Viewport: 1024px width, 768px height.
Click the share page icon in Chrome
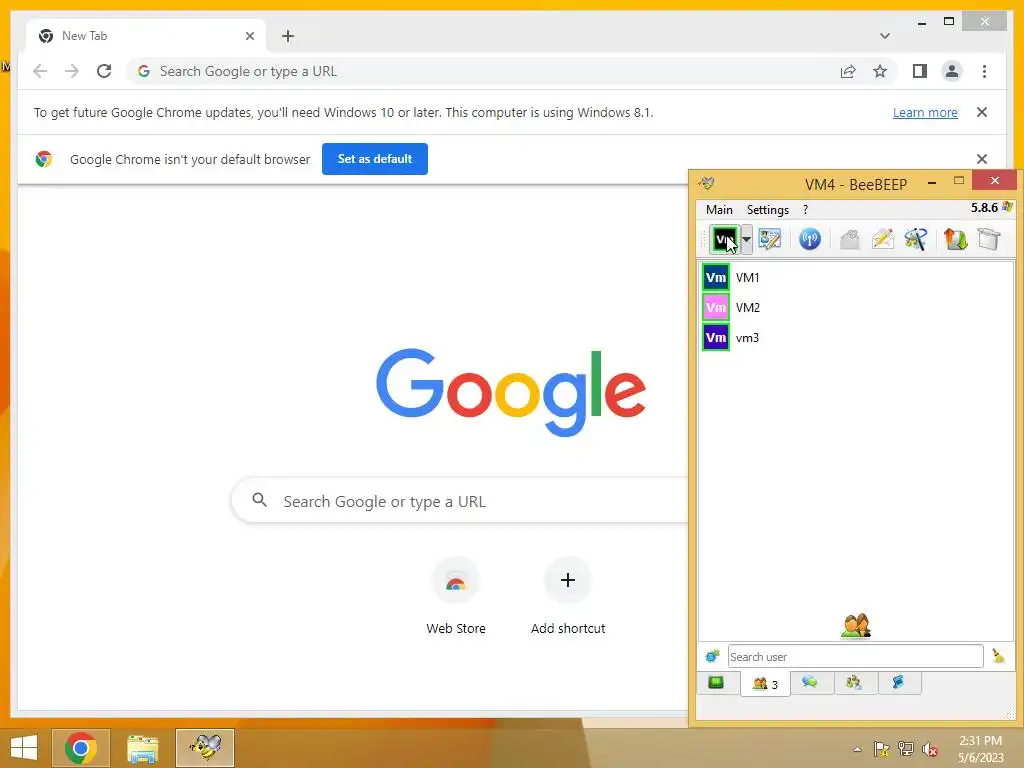pyautogui.click(x=848, y=71)
